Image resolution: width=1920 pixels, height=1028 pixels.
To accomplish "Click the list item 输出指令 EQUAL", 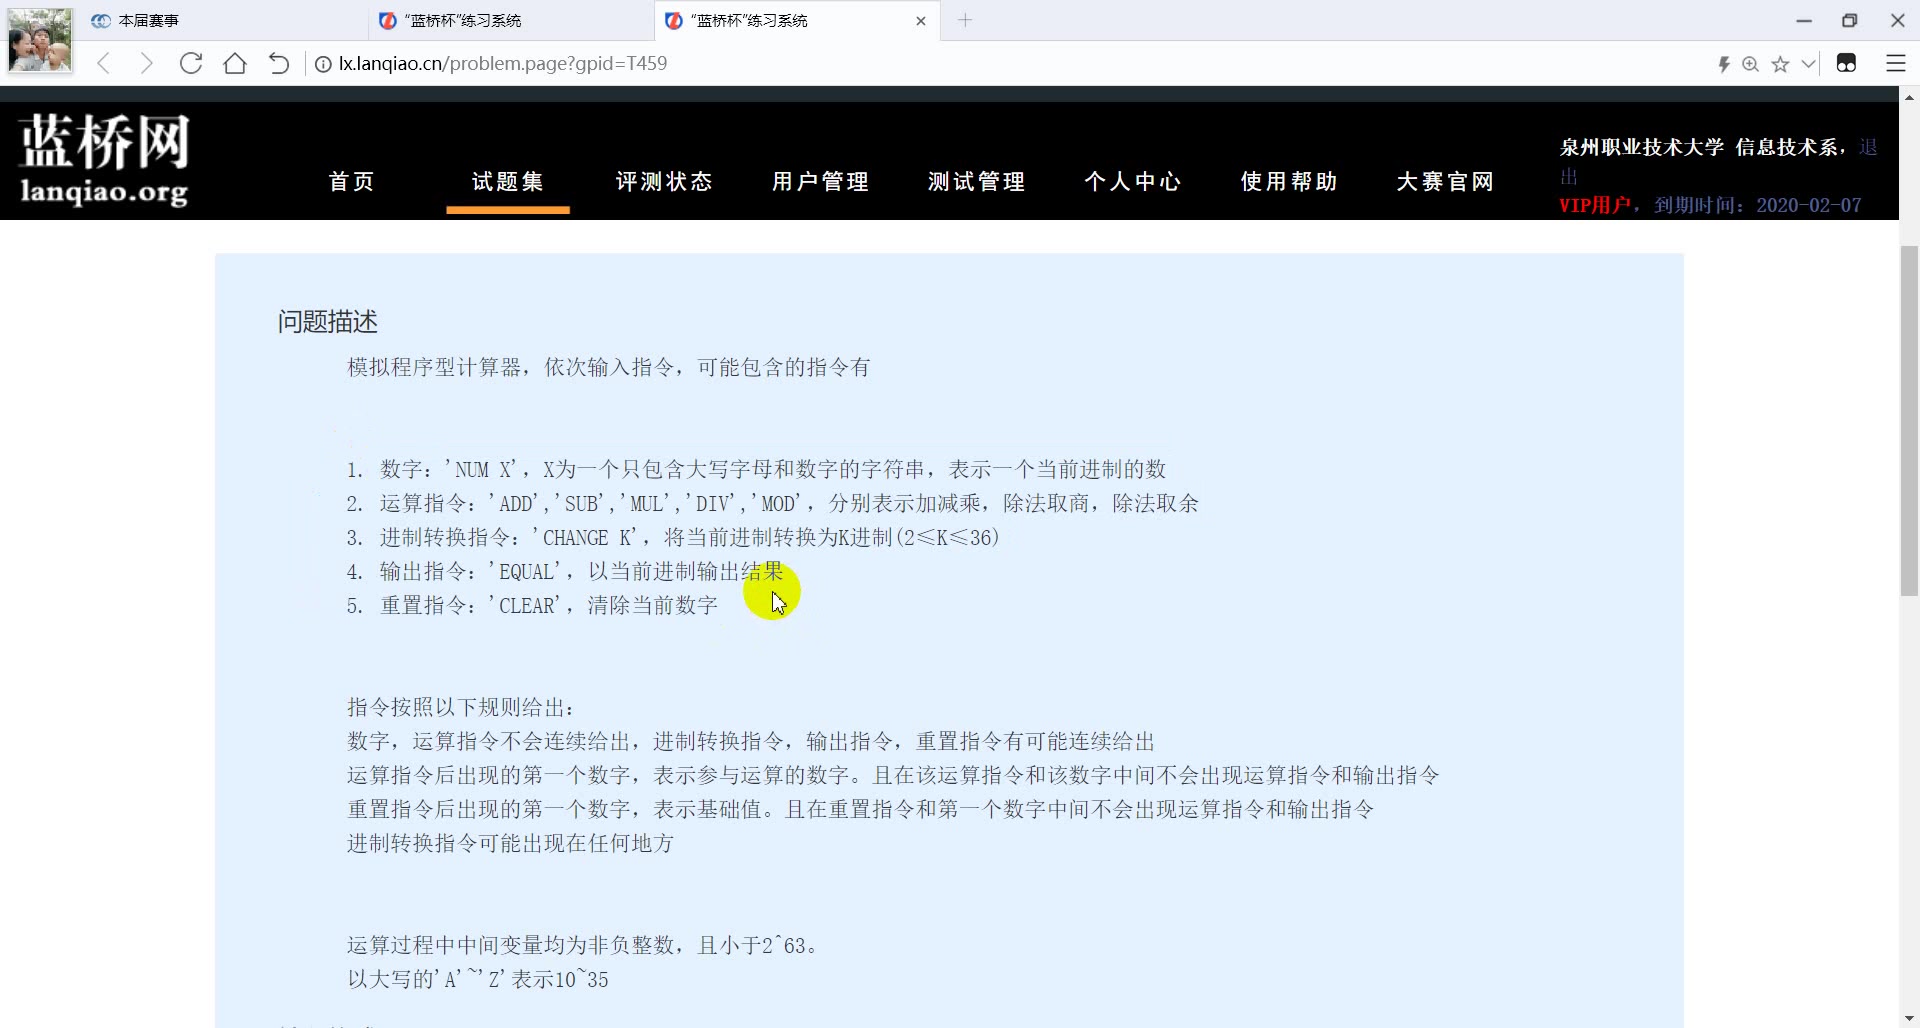I will pos(565,571).
